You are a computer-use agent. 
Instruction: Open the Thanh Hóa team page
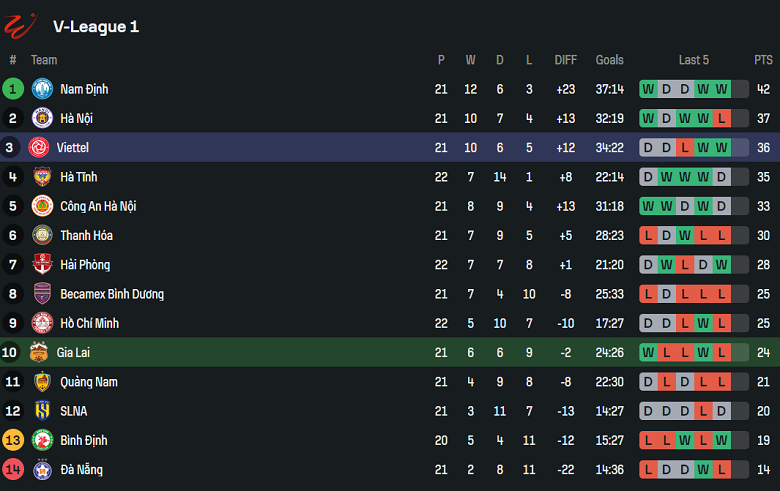(x=86, y=236)
